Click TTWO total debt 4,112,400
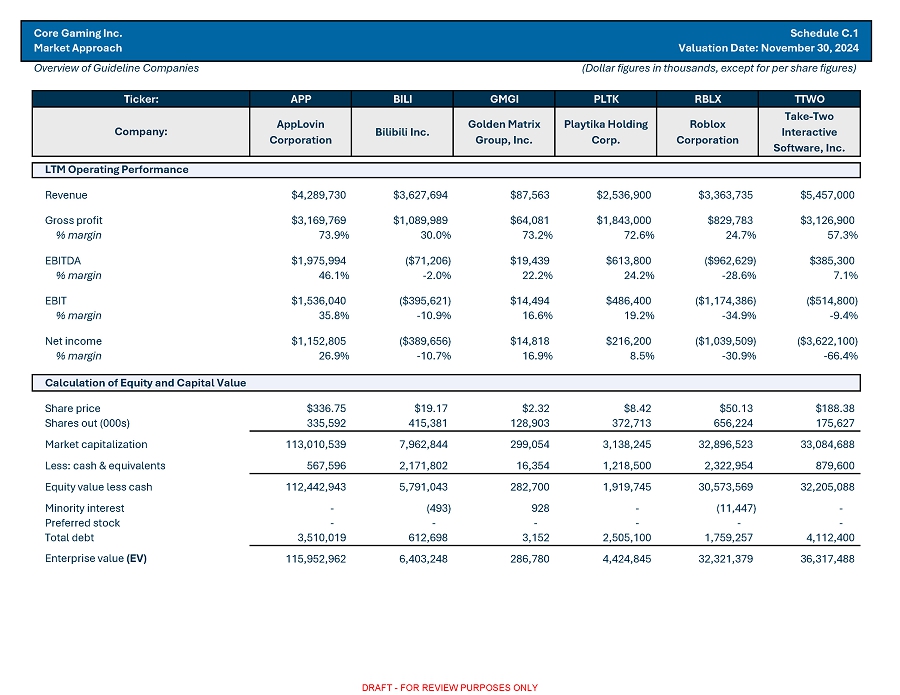The image size is (900, 695). 830,538
